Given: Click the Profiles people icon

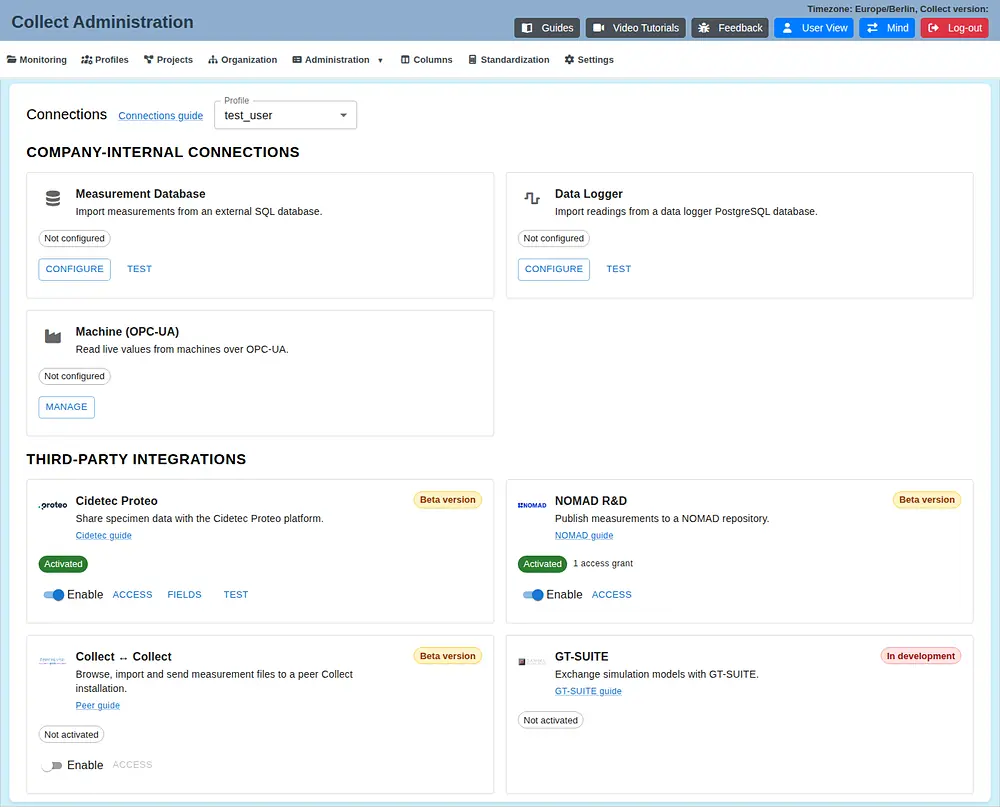Looking at the screenshot, I should tap(87, 59).
